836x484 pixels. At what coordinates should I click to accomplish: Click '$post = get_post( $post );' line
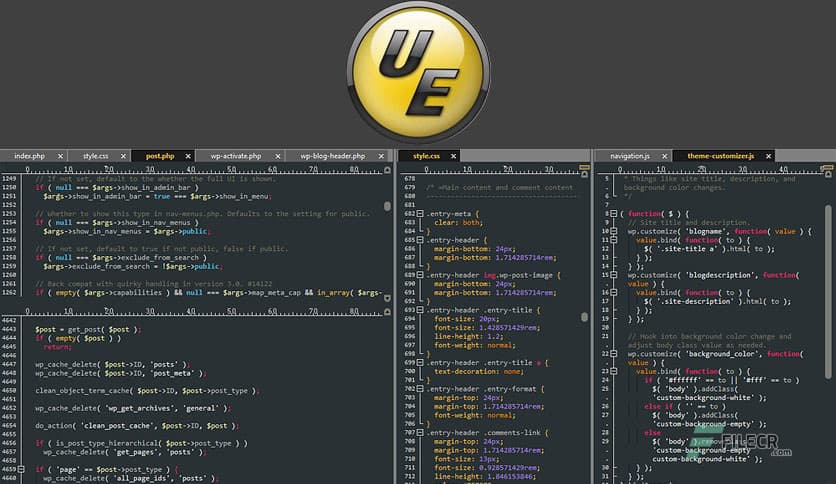pos(88,329)
